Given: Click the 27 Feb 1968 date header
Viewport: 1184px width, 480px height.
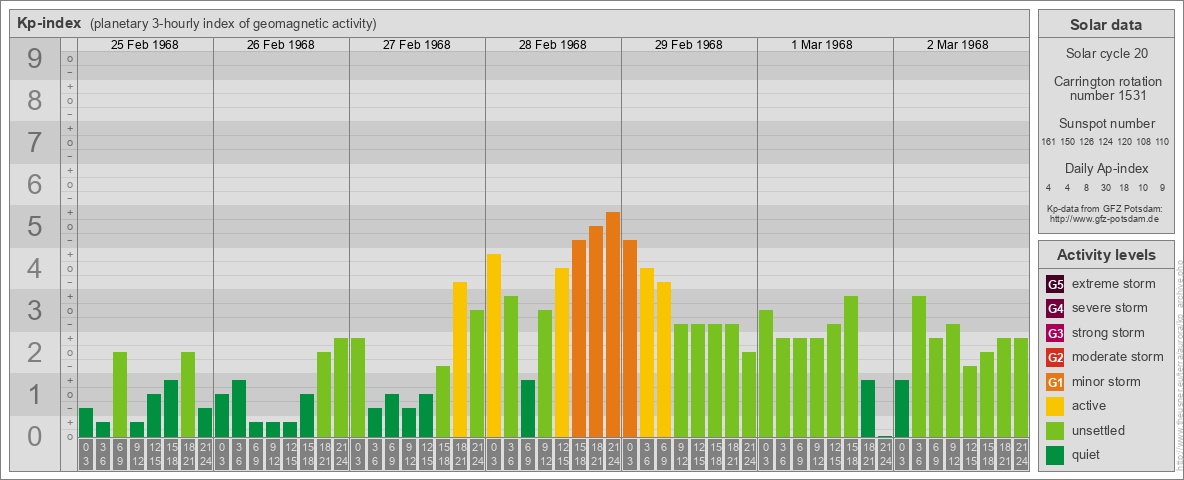Looking at the screenshot, I should coord(417,45).
